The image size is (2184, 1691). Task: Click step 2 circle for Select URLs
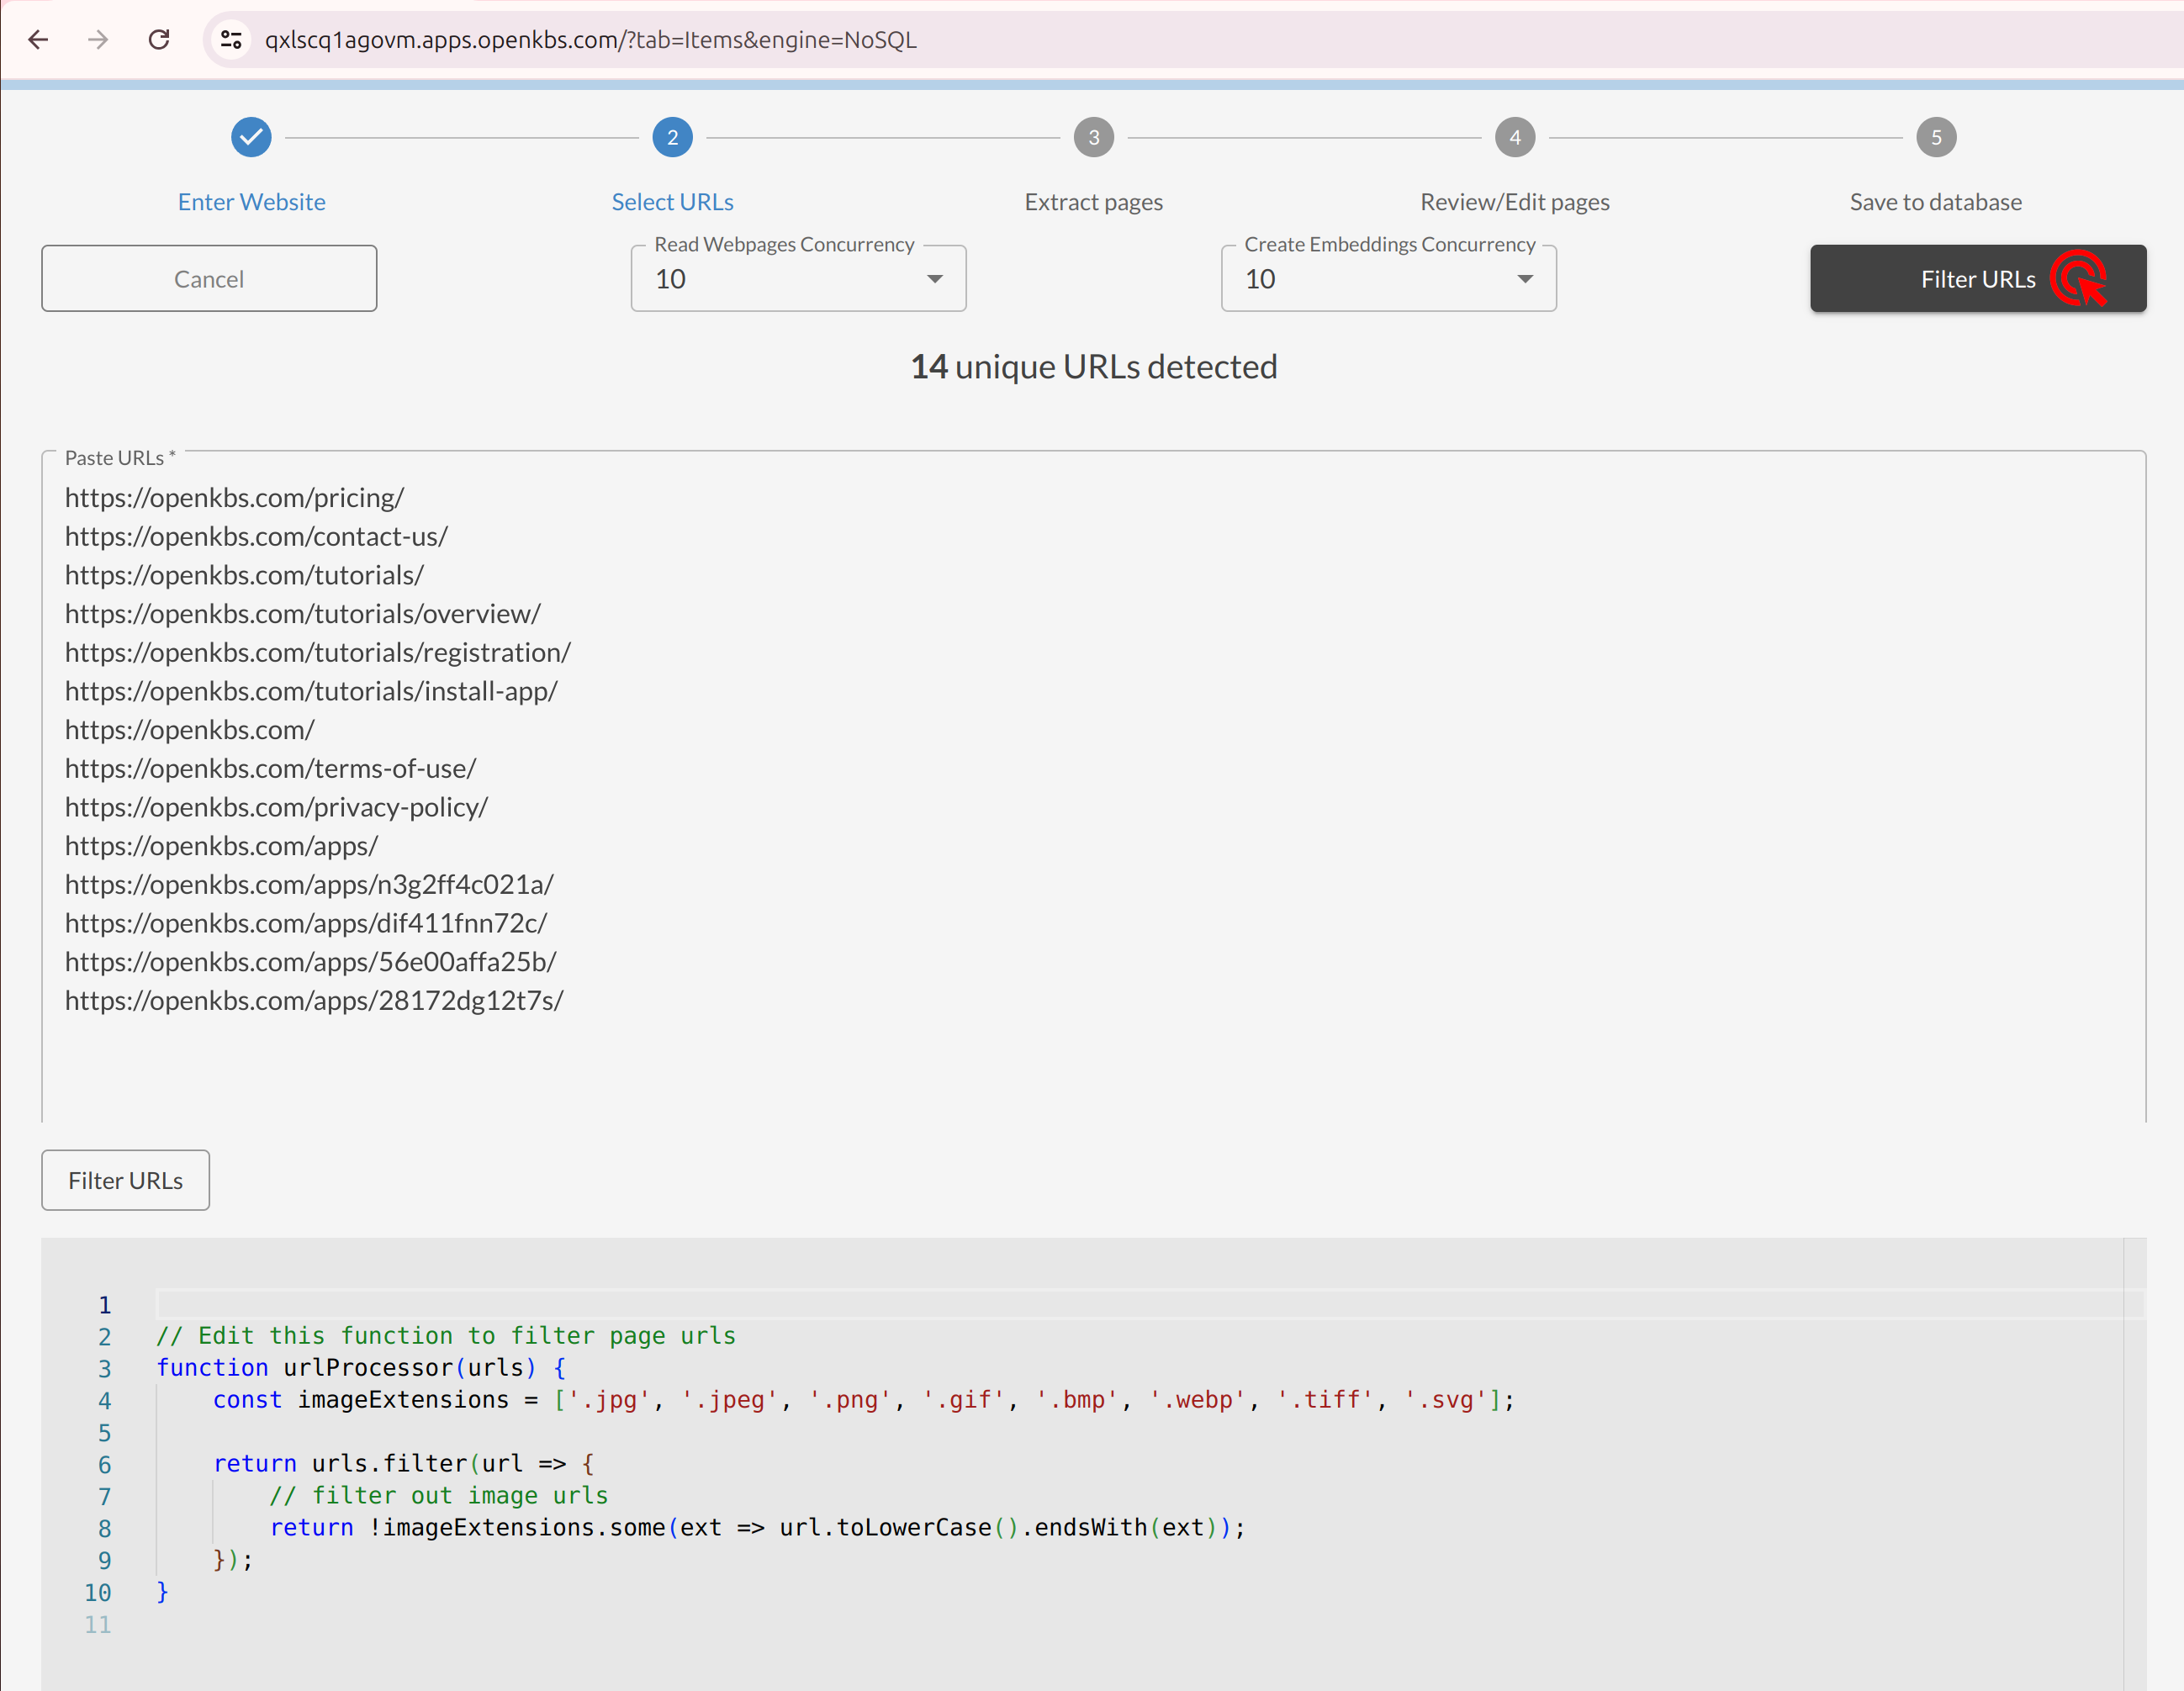point(672,137)
